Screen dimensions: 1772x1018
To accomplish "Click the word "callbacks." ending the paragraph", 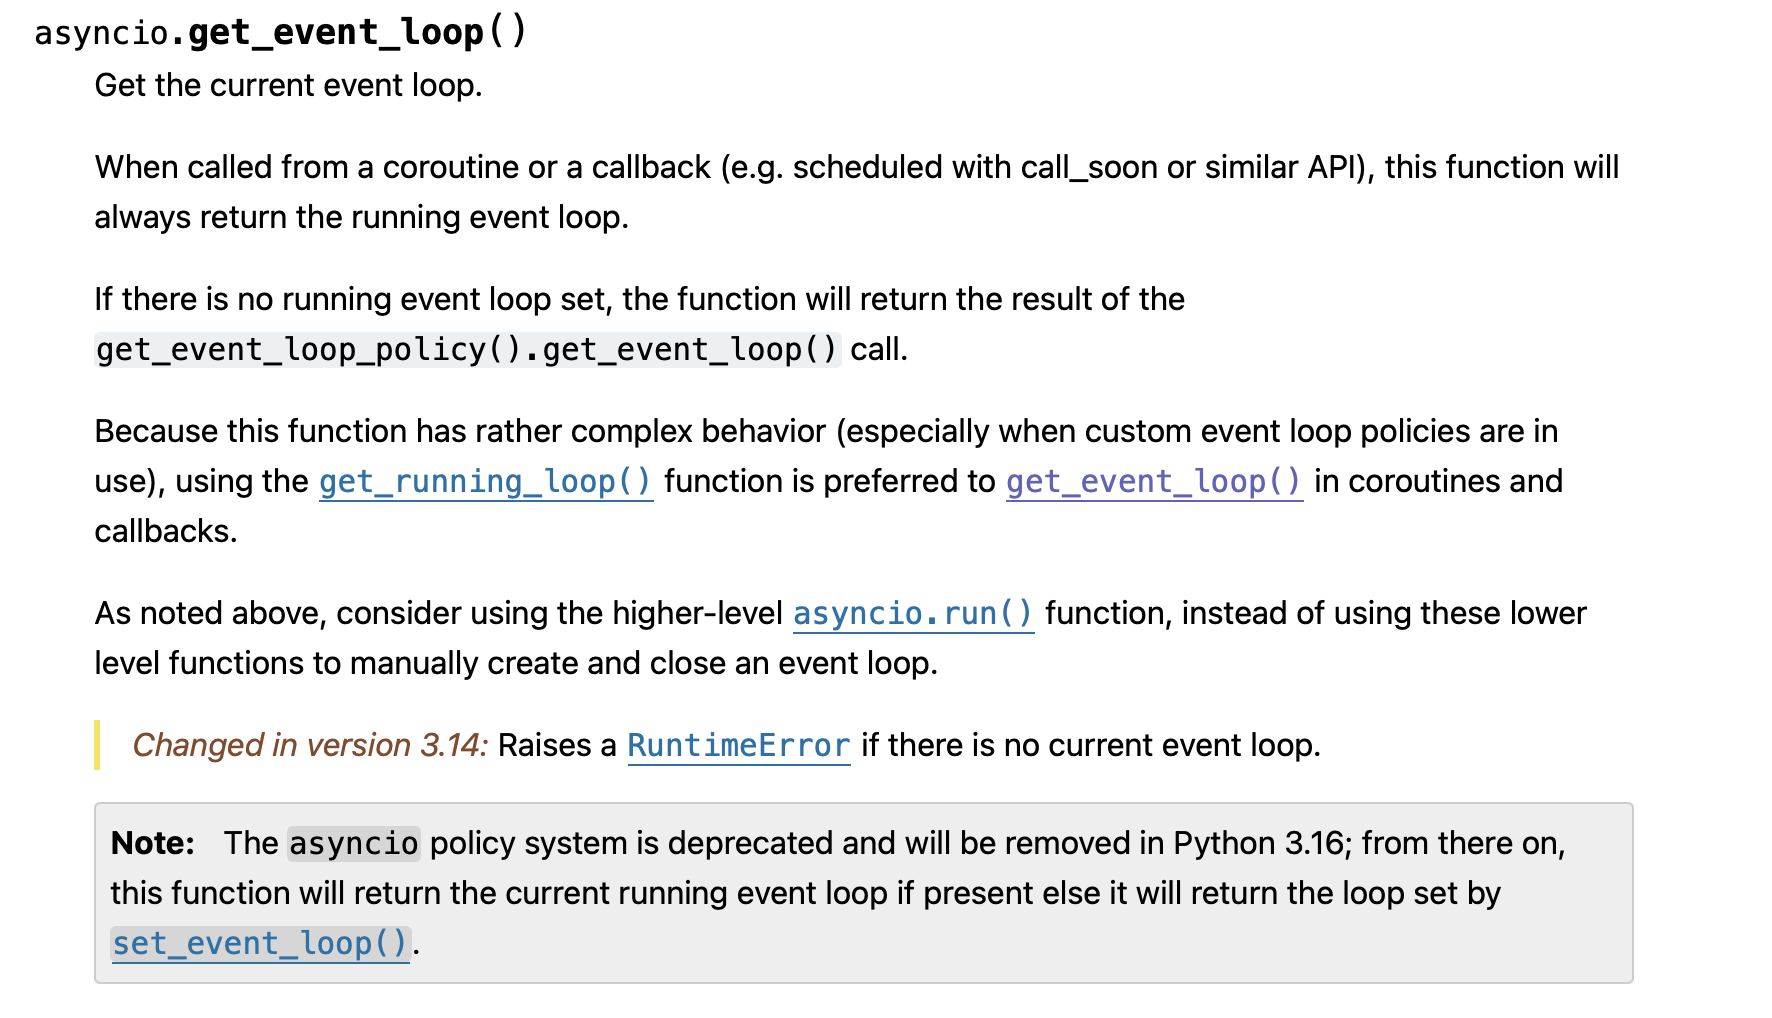I will point(166,532).
